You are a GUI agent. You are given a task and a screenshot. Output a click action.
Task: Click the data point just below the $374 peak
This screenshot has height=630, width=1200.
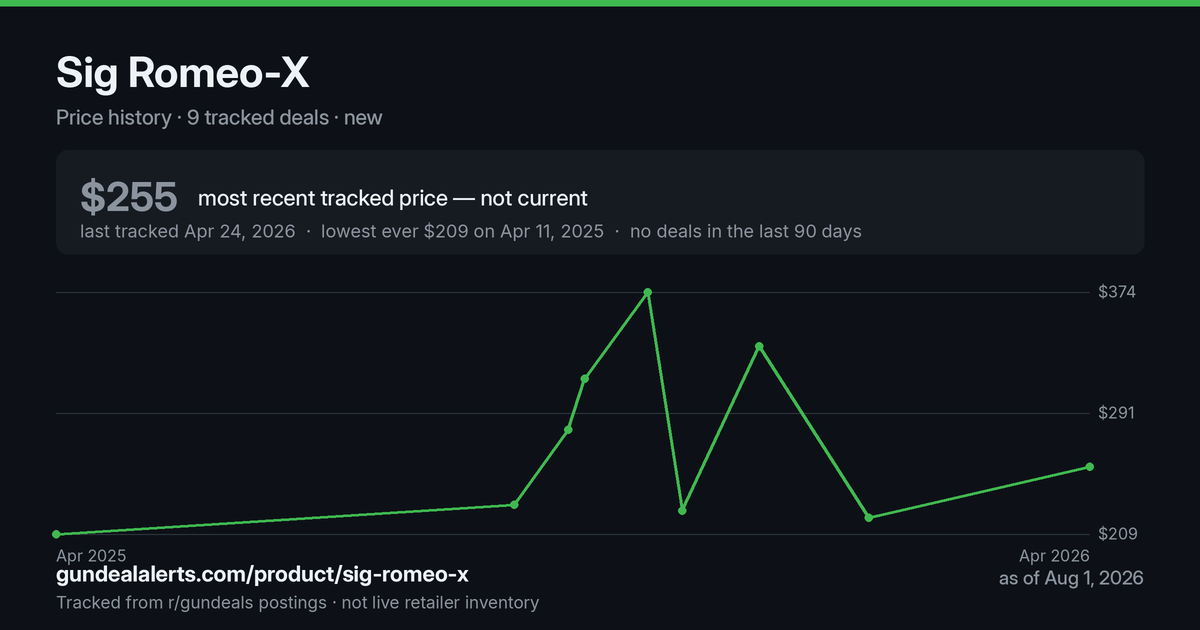[x=584, y=379]
